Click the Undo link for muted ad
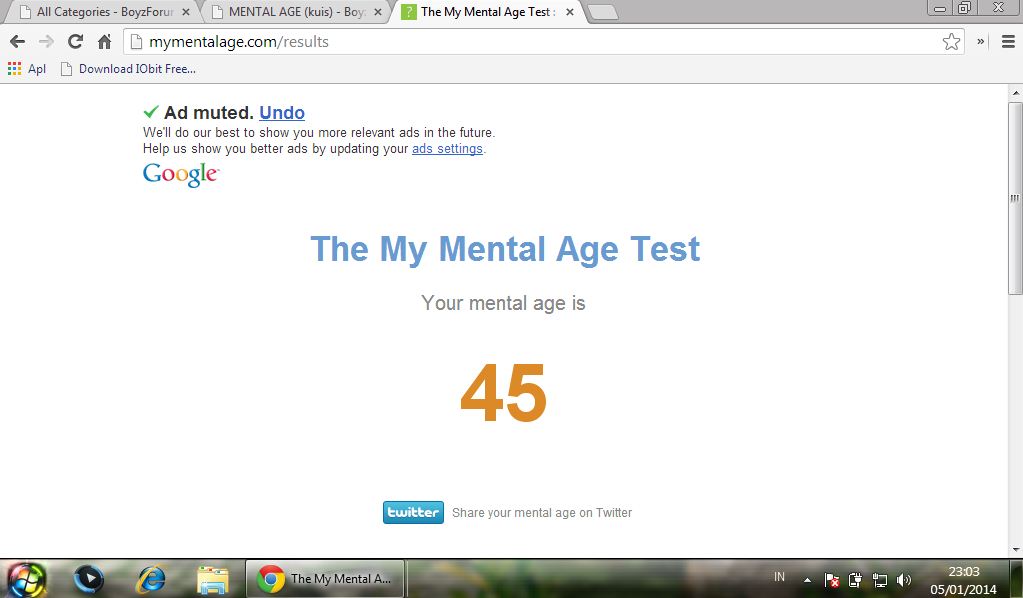 click(282, 113)
